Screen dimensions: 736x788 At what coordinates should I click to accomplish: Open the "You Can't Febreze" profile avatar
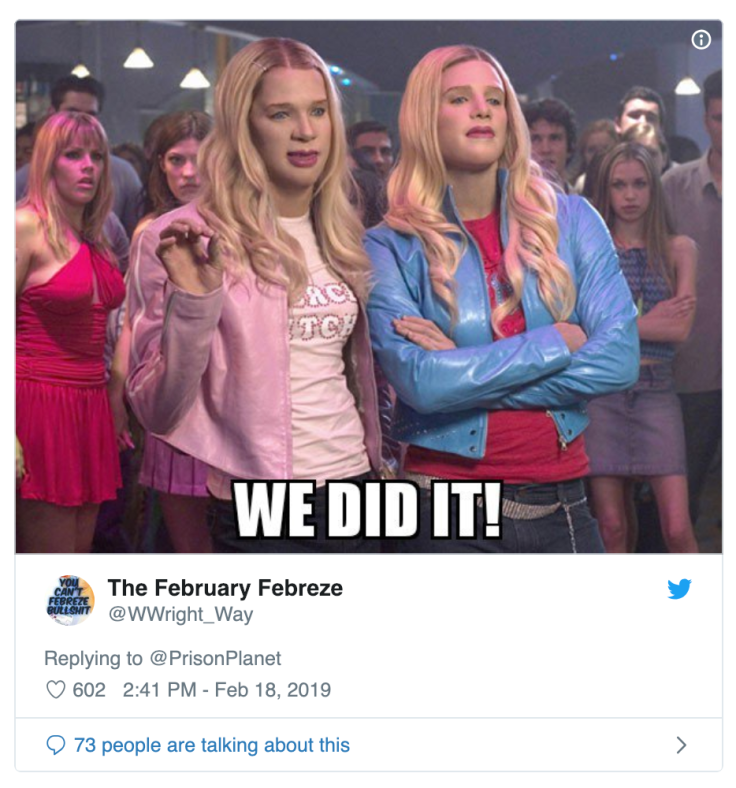click(69, 600)
